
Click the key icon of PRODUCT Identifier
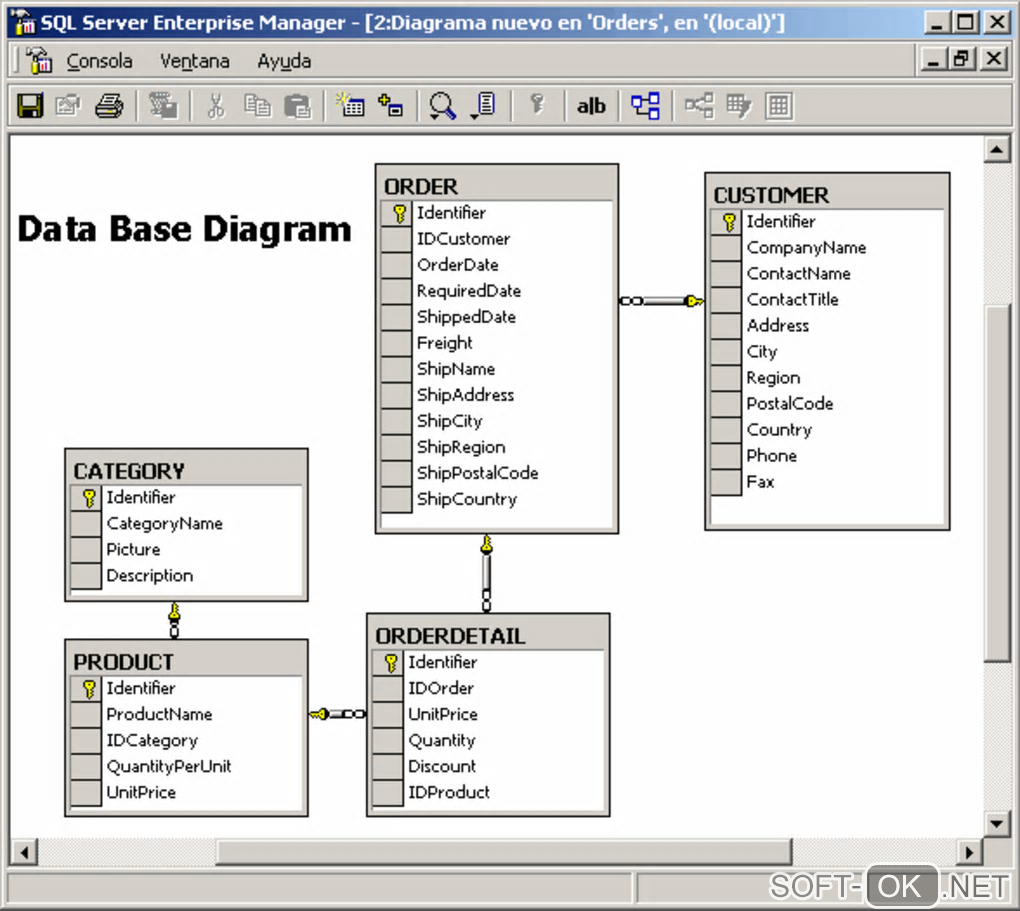(89, 689)
